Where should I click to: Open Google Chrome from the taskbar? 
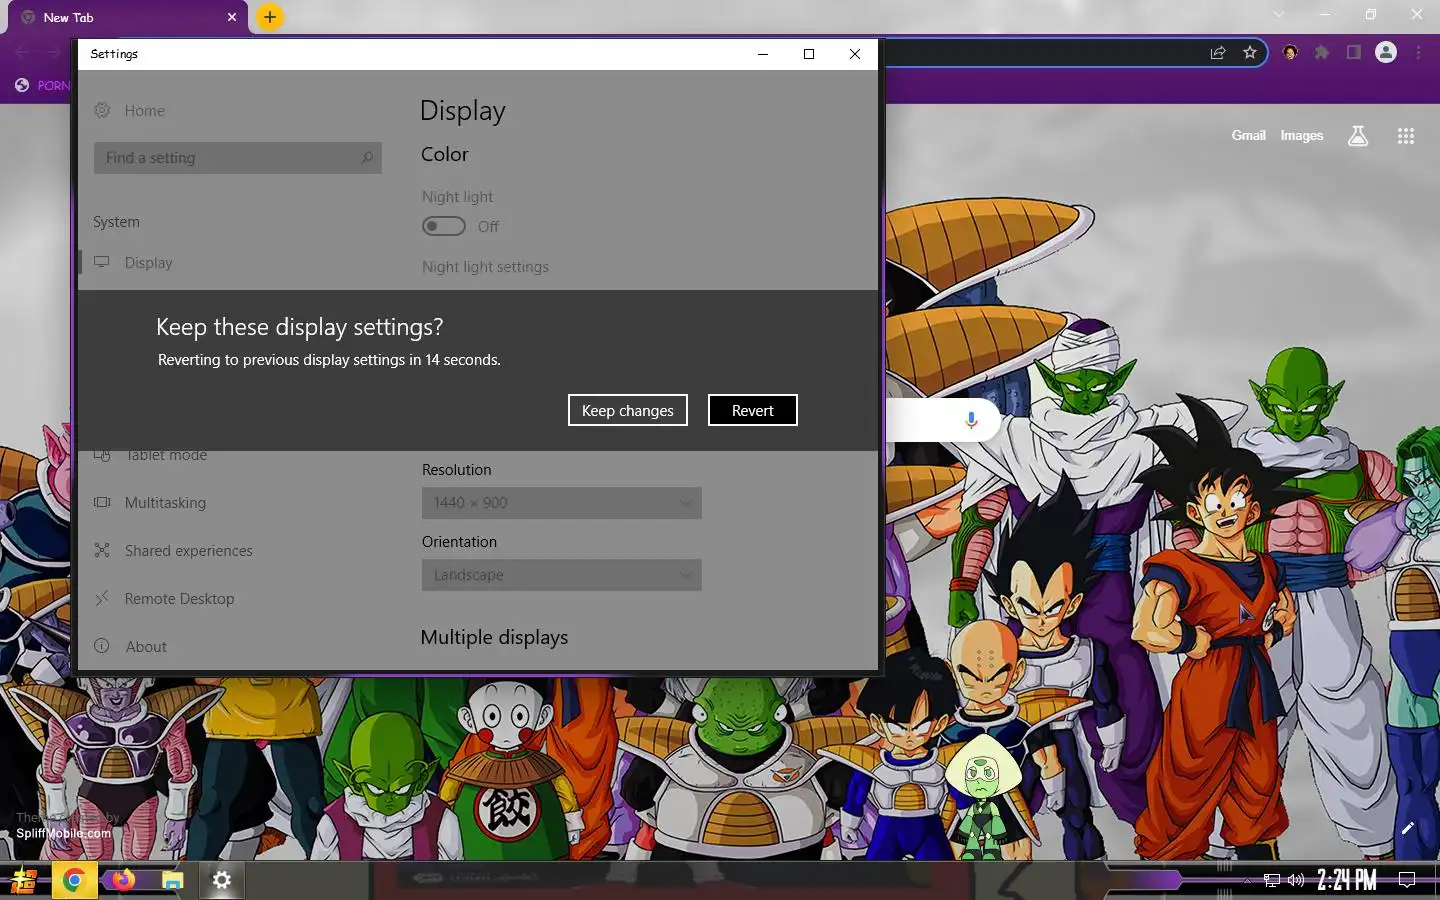pos(73,881)
